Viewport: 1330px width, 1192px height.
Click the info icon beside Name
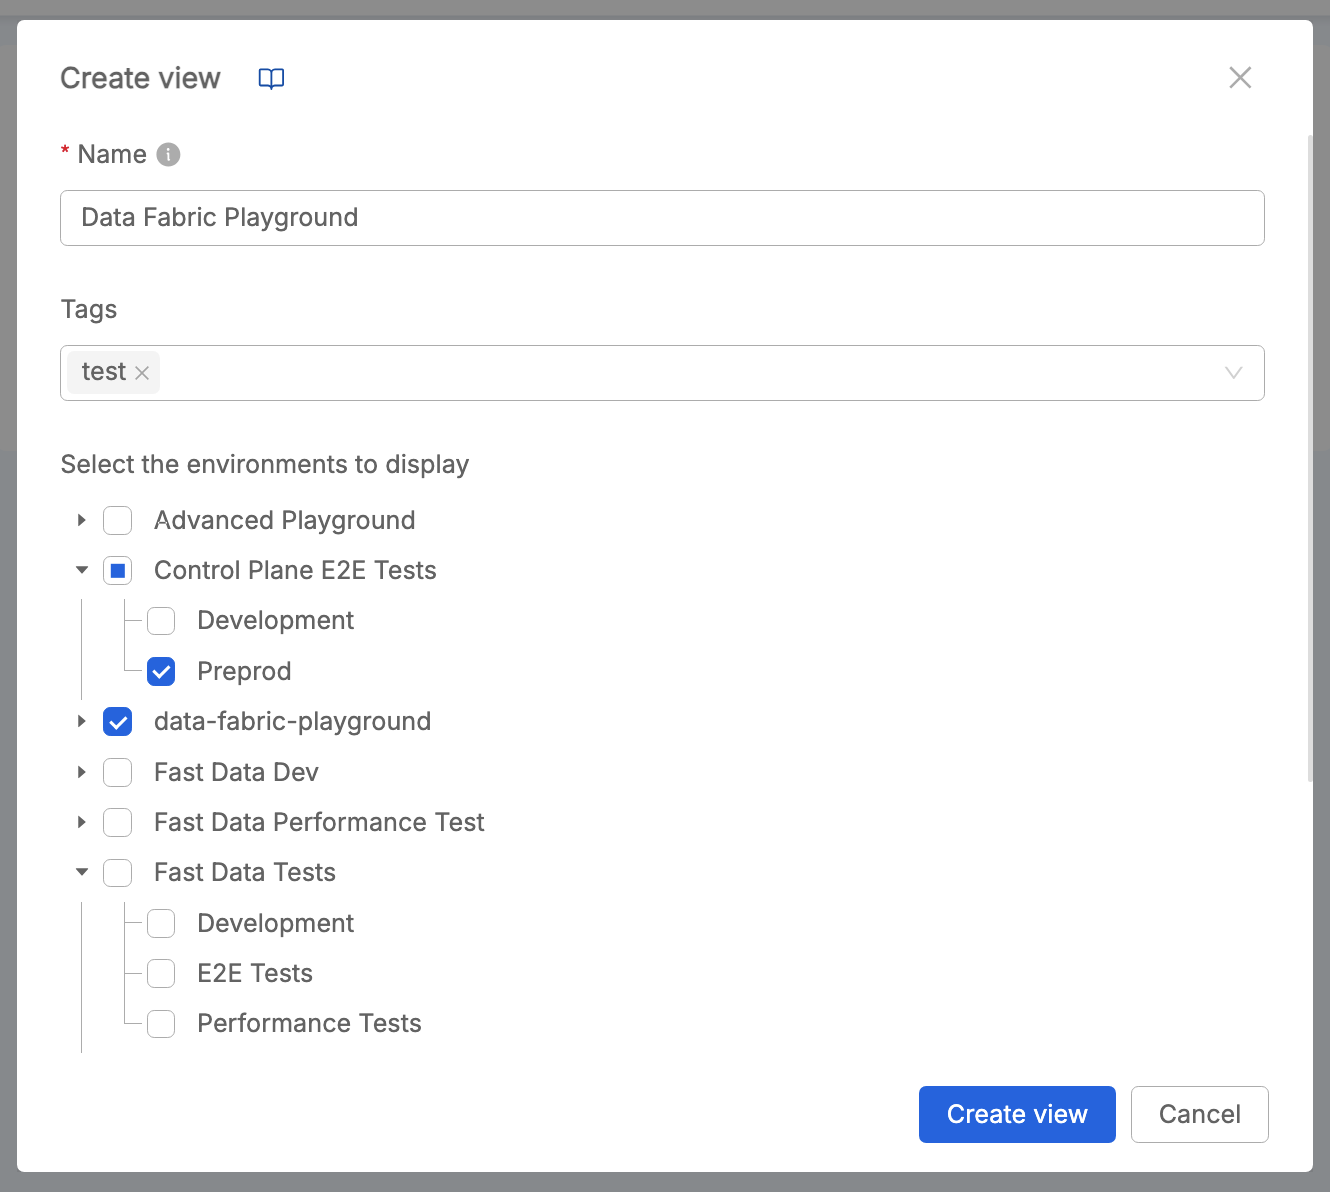(169, 154)
